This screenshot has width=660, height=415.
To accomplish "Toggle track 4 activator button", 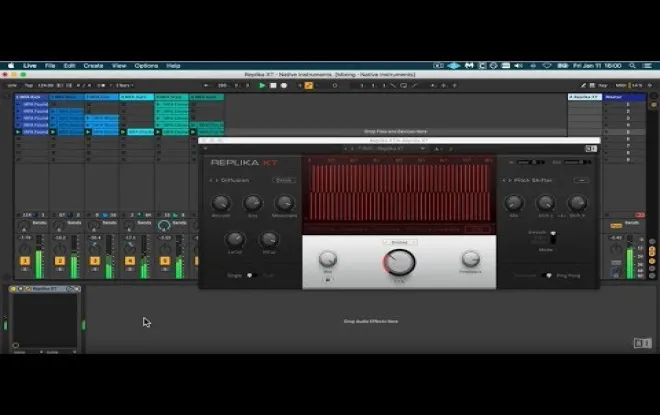I will click(x=130, y=261).
